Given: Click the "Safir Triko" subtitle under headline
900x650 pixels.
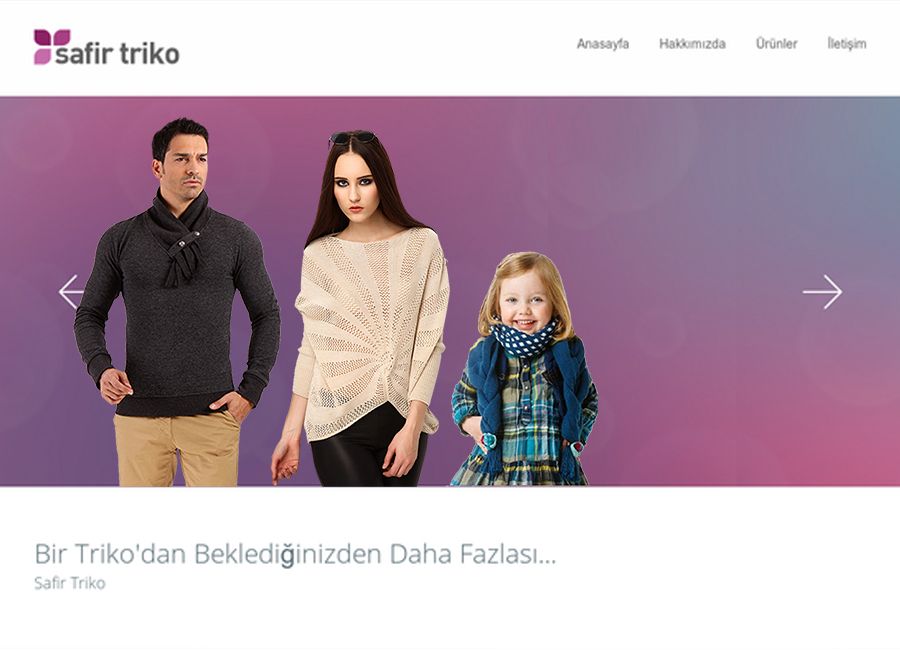Looking at the screenshot, I should pyautogui.click(x=70, y=583).
